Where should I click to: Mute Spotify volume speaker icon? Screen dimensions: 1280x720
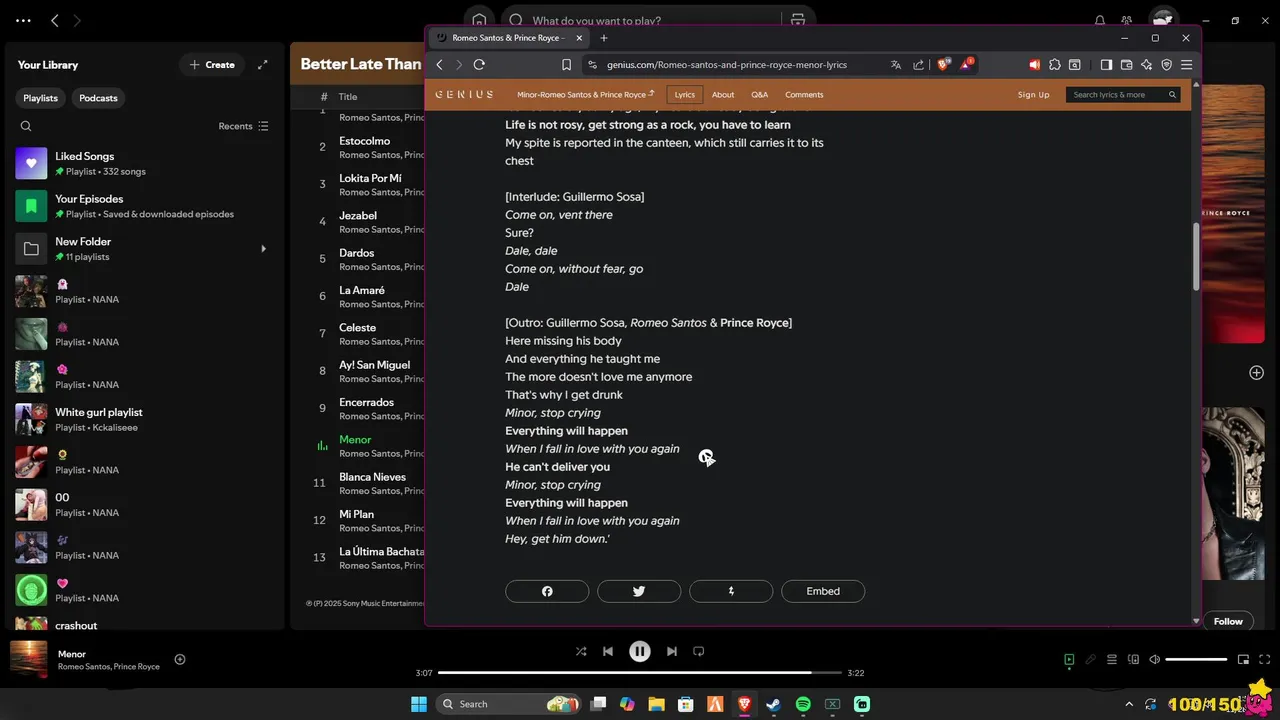click(1154, 659)
